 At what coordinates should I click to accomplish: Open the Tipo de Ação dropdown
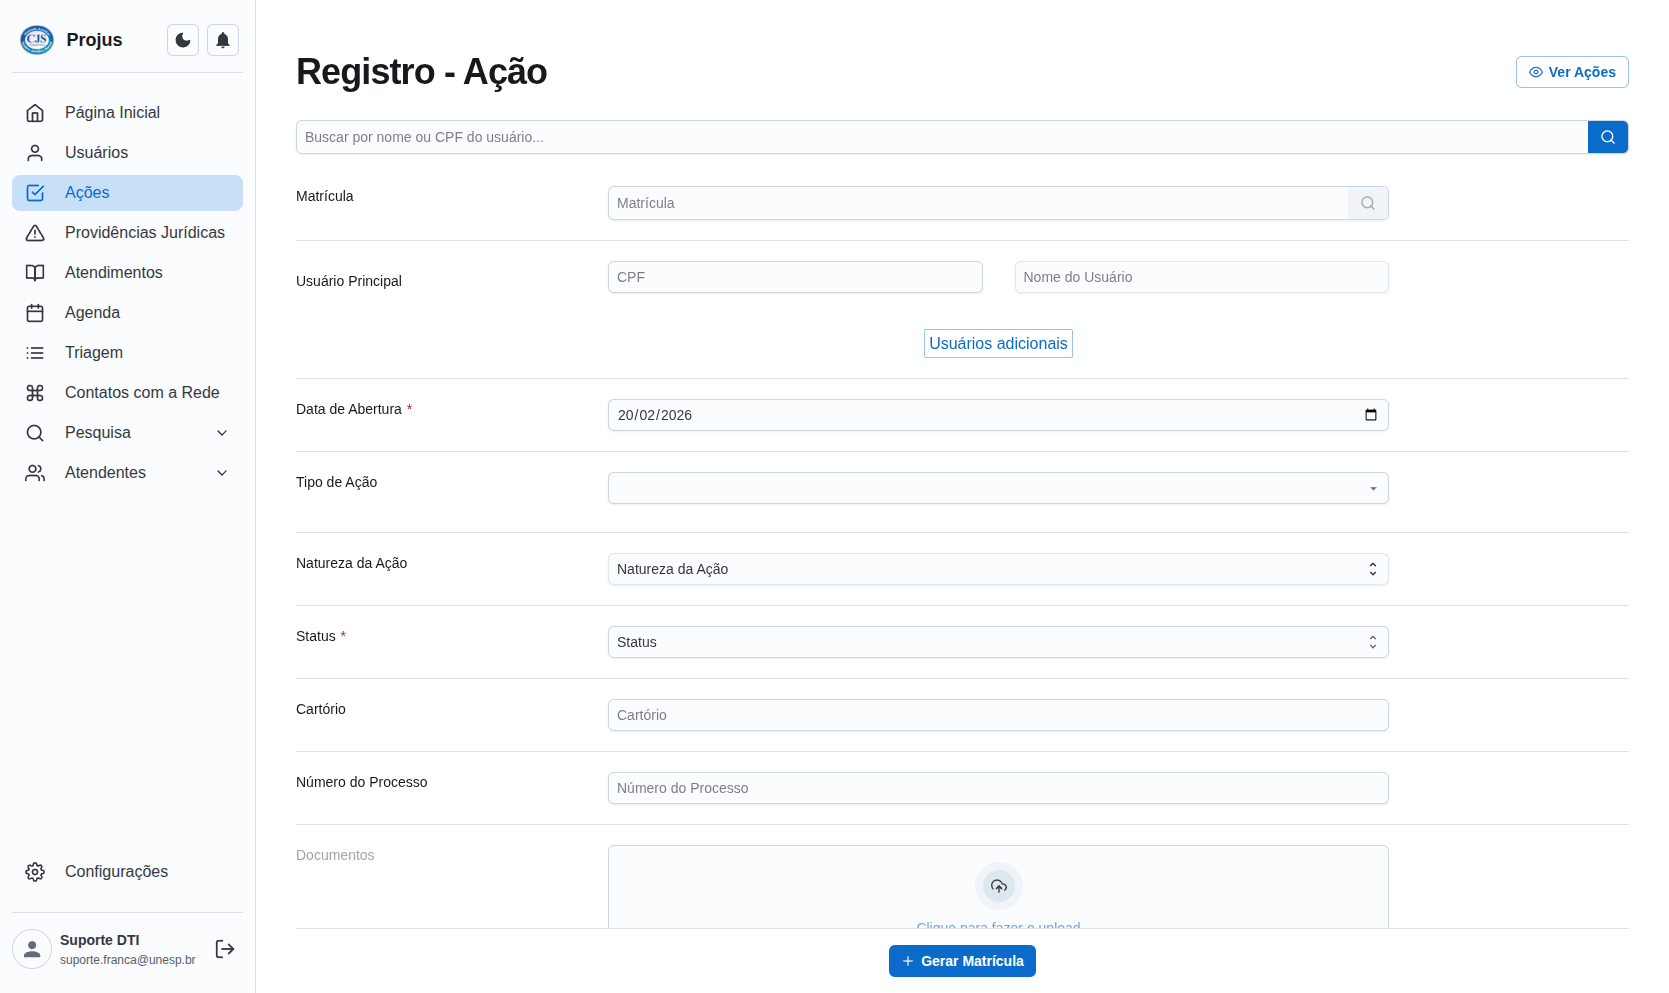[997, 488]
